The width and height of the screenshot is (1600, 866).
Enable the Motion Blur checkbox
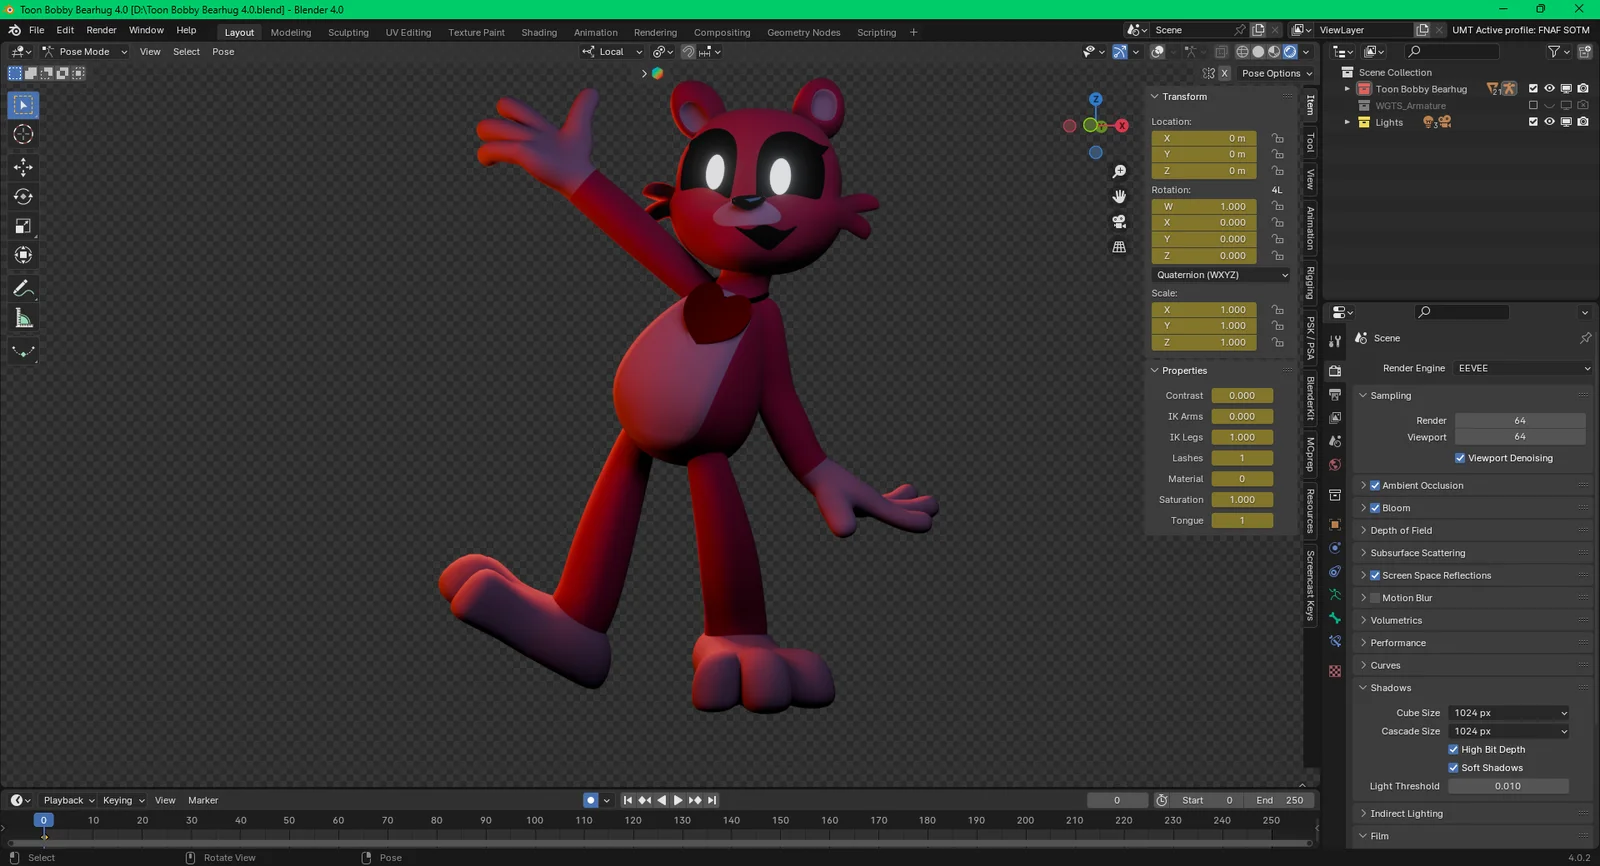[1375, 598]
